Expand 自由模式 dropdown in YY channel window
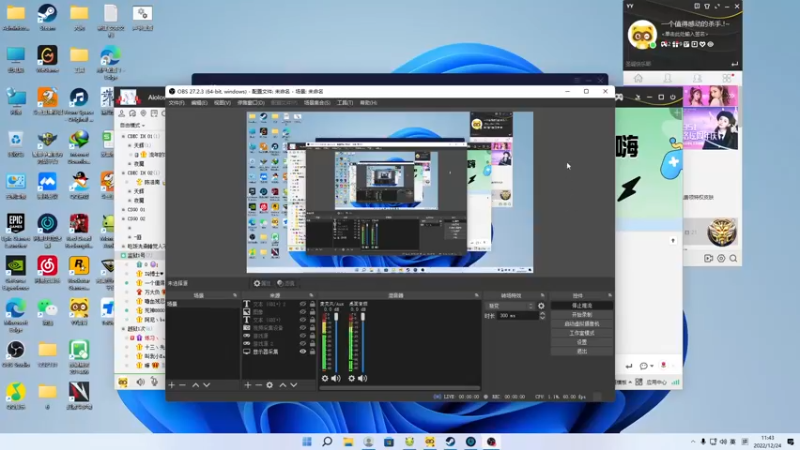800x450 pixels. 132,125
